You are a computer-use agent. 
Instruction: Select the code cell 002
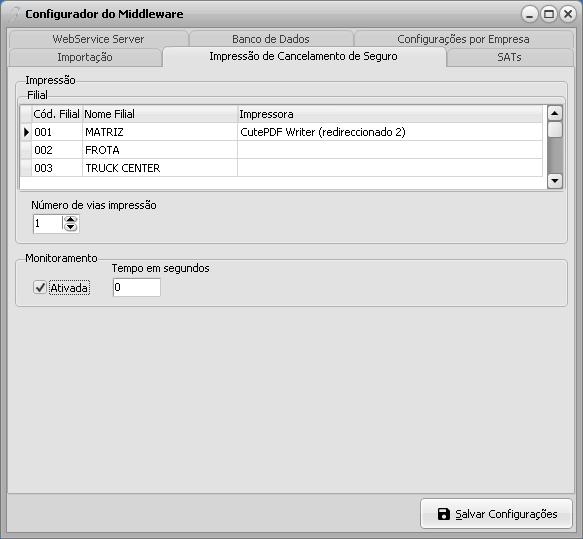(x=57, y=150)
